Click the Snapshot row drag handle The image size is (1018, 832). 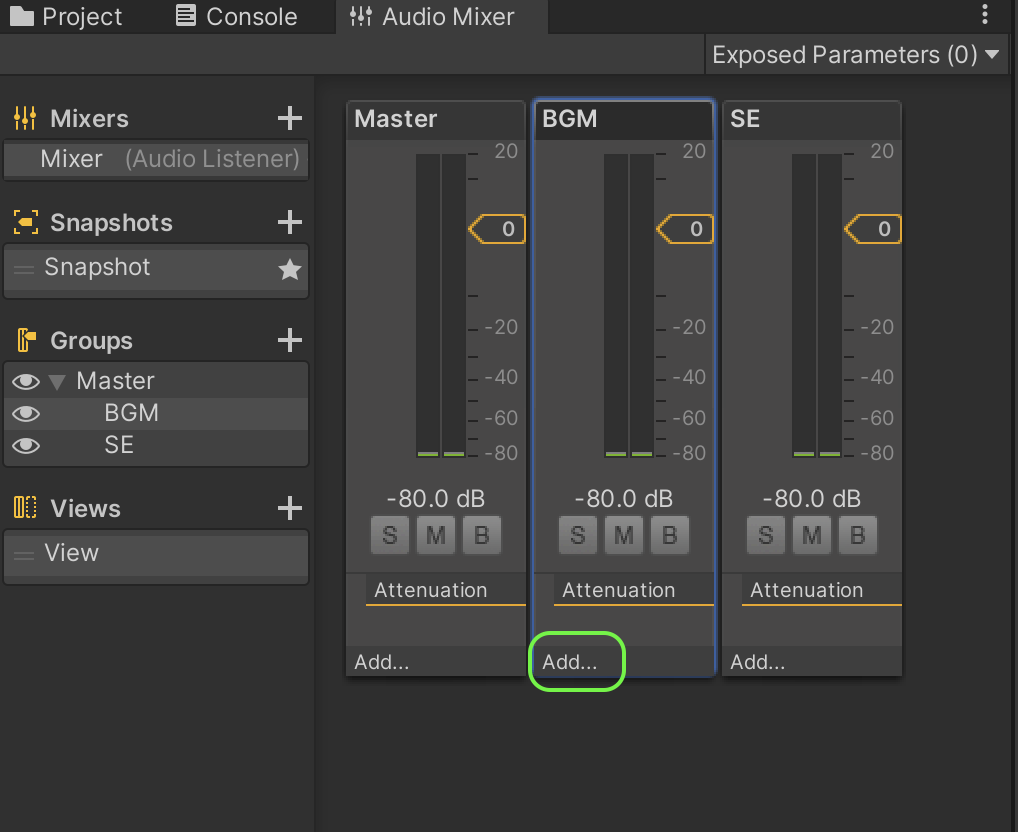24,270
